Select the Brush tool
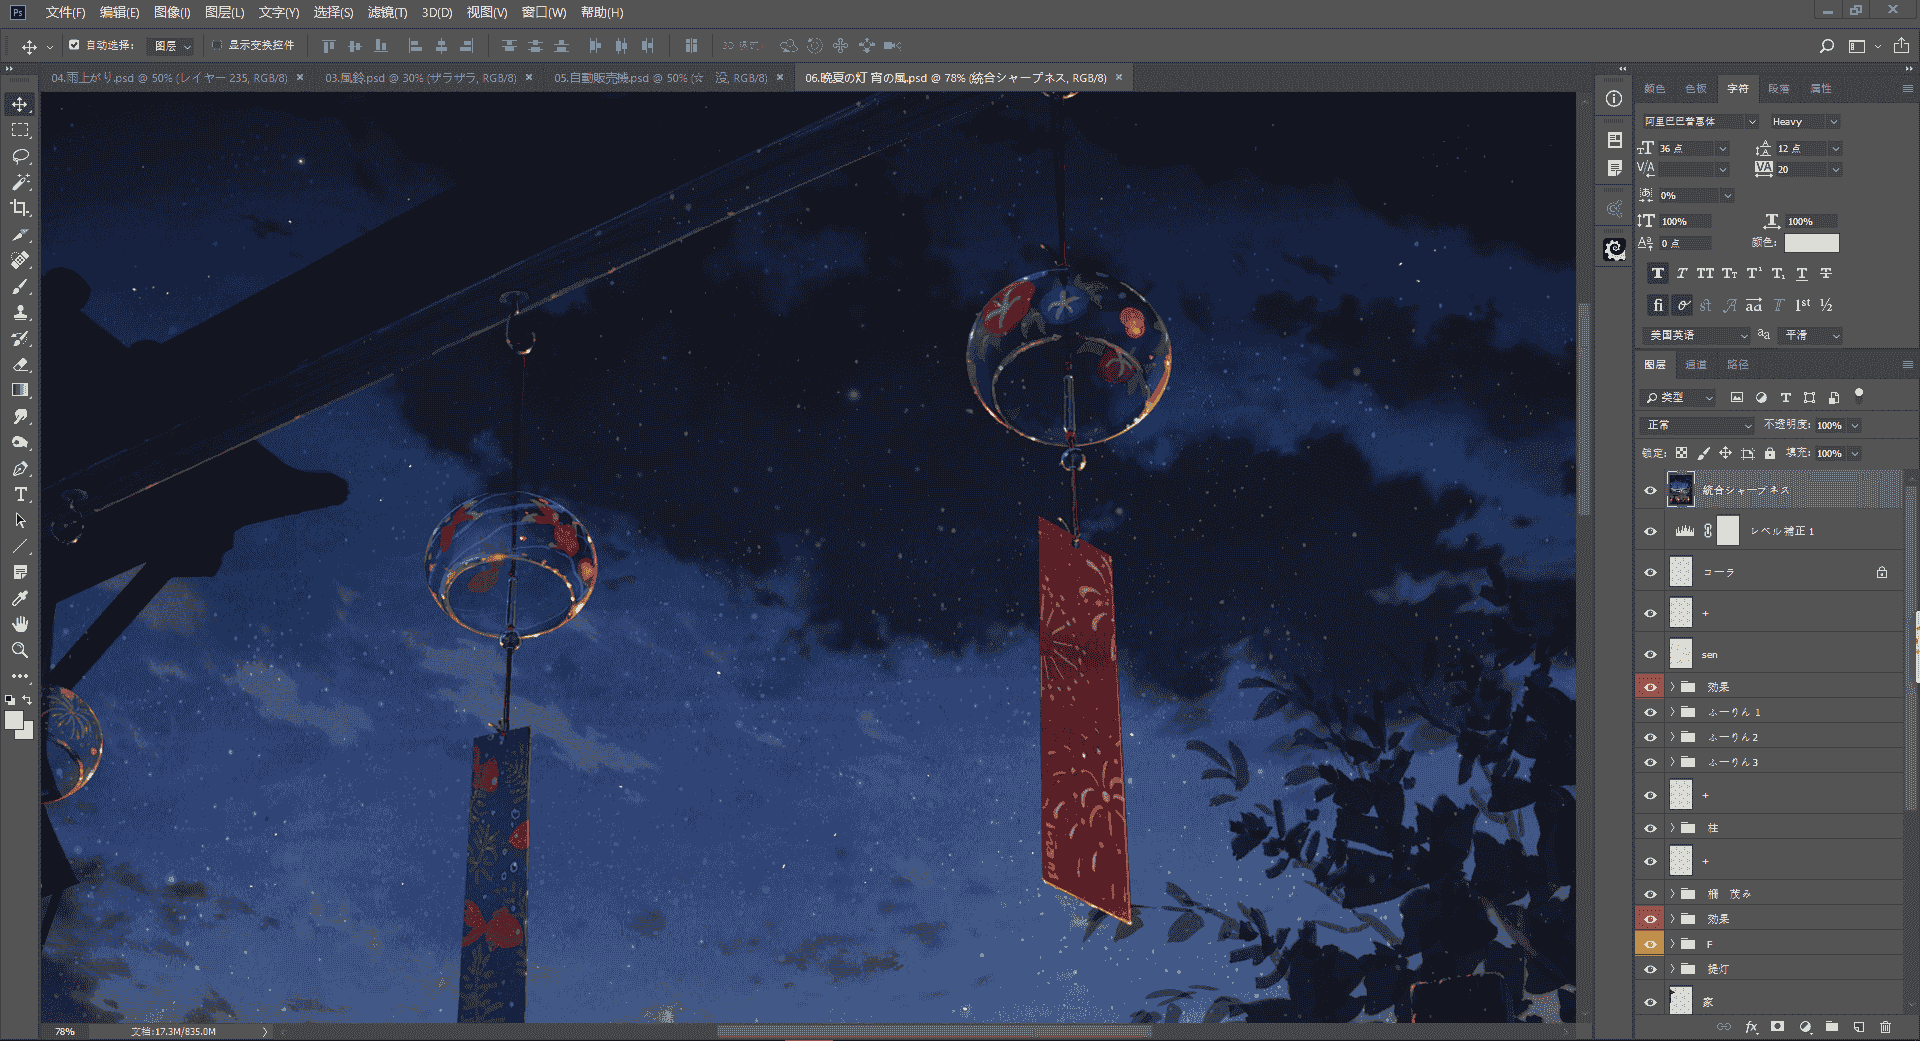Screen dimensions: 1920x1041 click(20, 286)
